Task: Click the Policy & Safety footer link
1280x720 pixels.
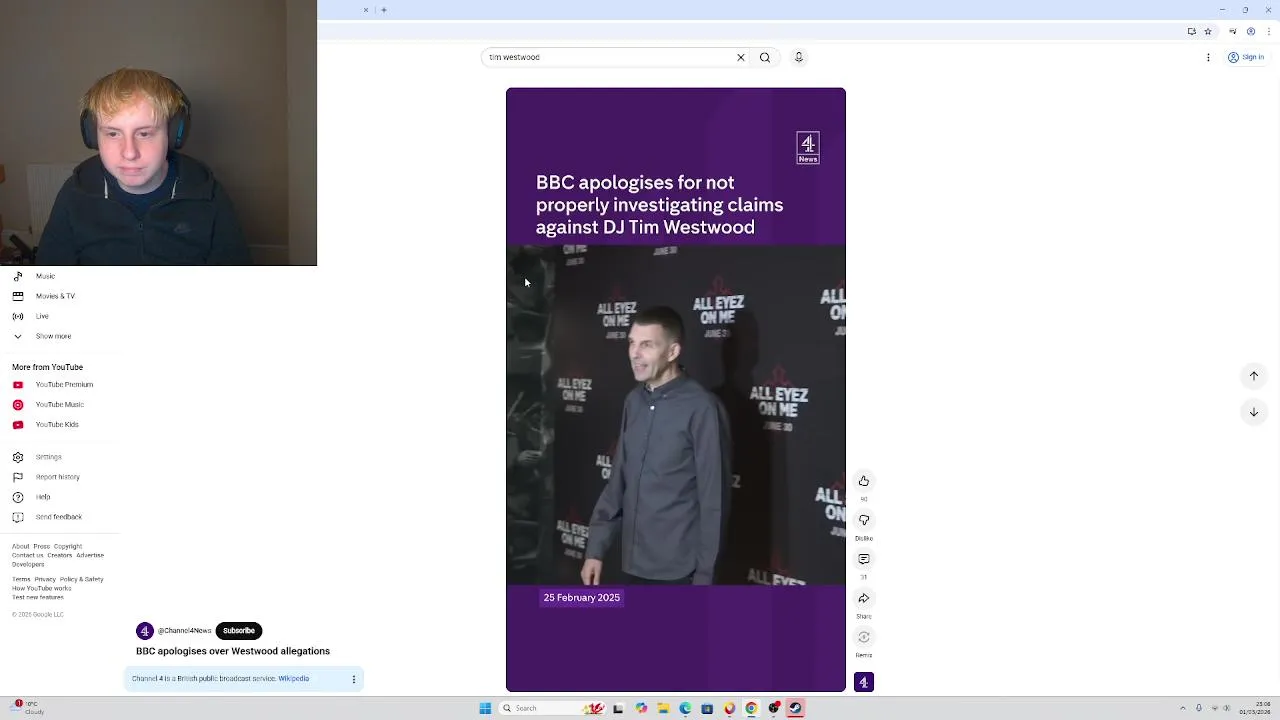Action: tap(82, 579)
